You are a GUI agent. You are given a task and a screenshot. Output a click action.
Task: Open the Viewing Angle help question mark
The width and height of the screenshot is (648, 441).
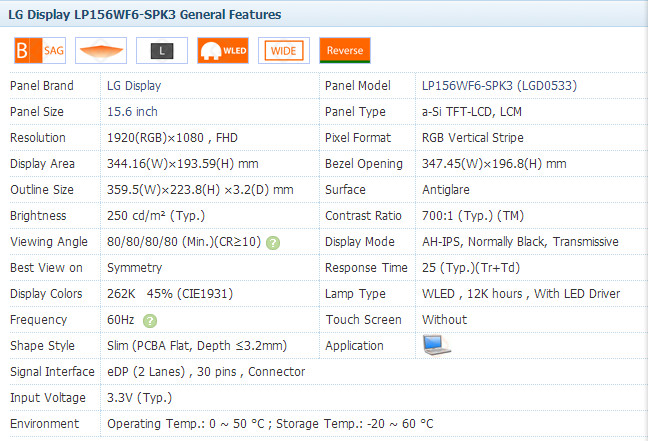[x=273, y=243]
